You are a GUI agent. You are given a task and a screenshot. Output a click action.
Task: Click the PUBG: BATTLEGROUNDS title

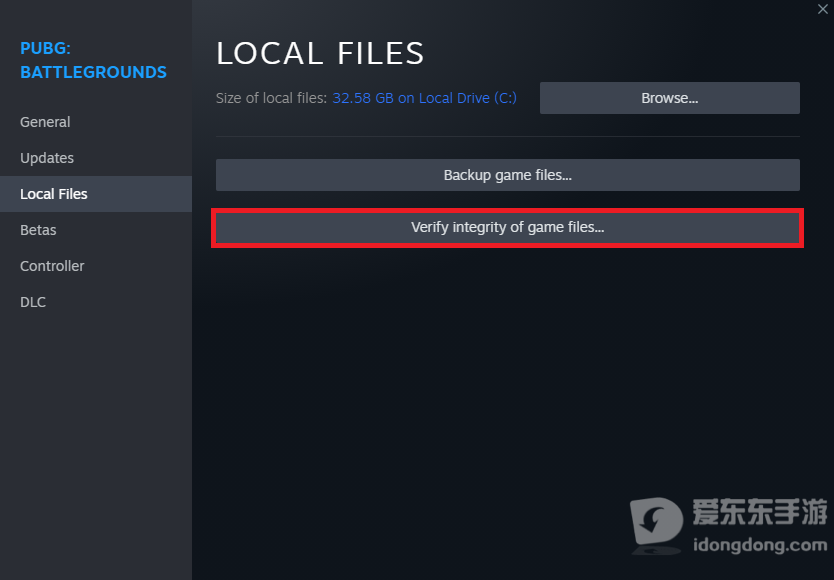point(93,60)
